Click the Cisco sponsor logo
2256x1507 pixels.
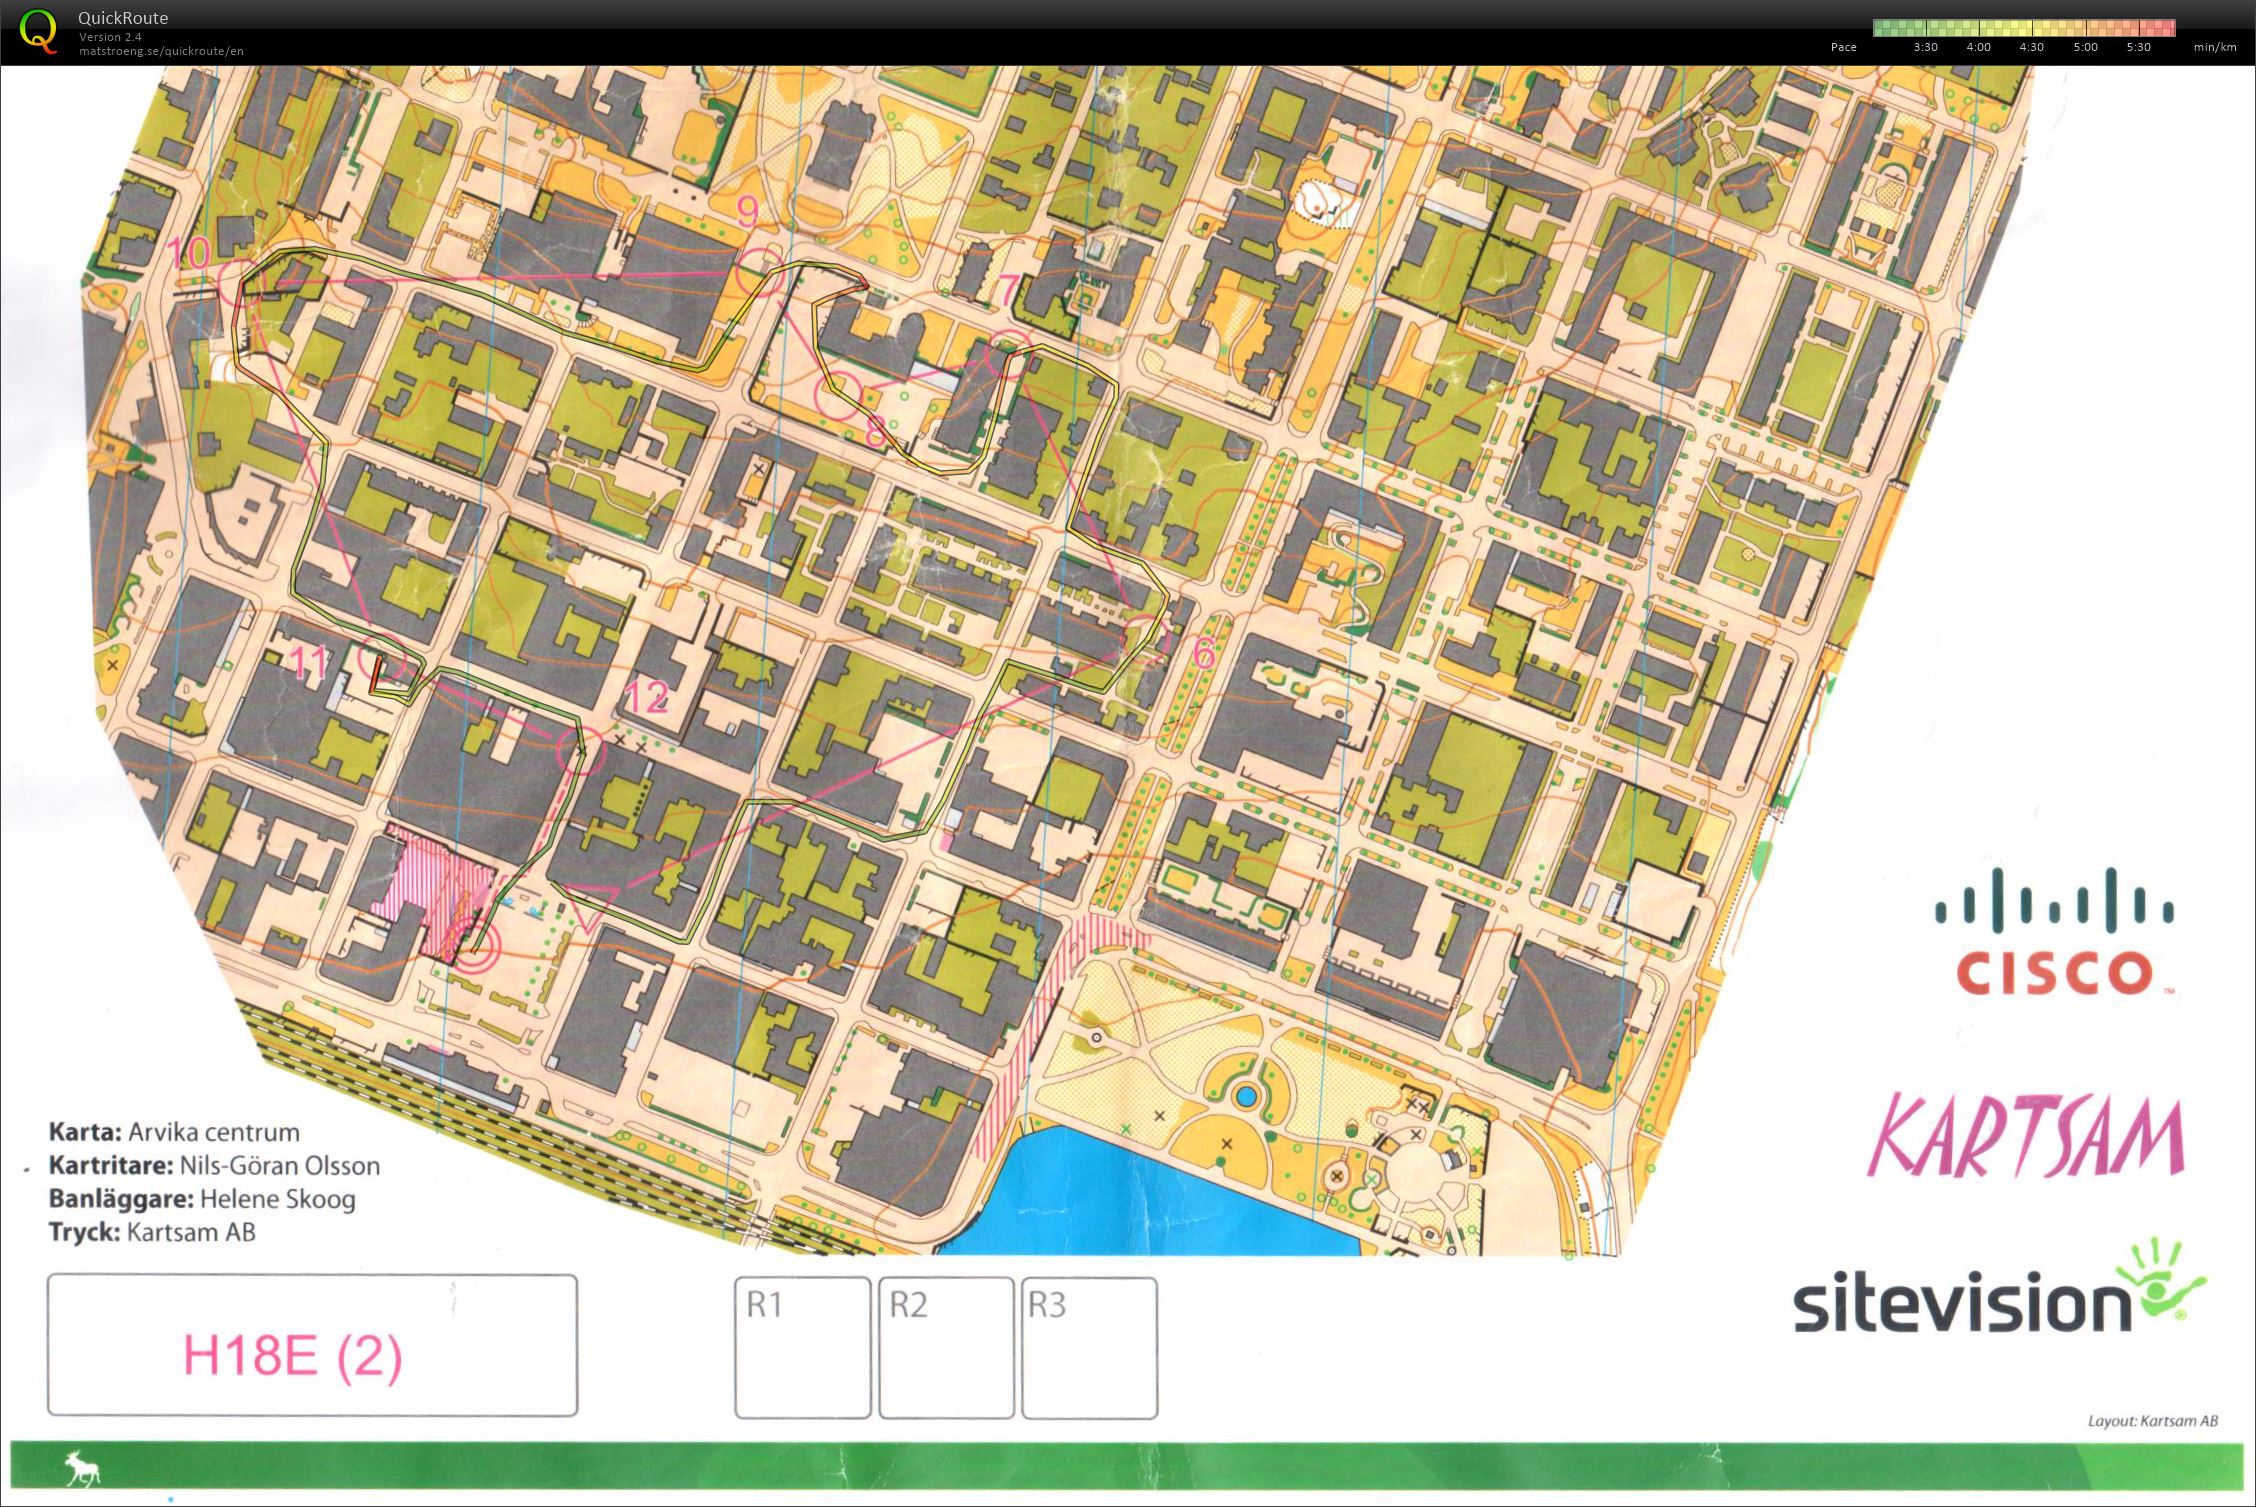pos(2055,932)
